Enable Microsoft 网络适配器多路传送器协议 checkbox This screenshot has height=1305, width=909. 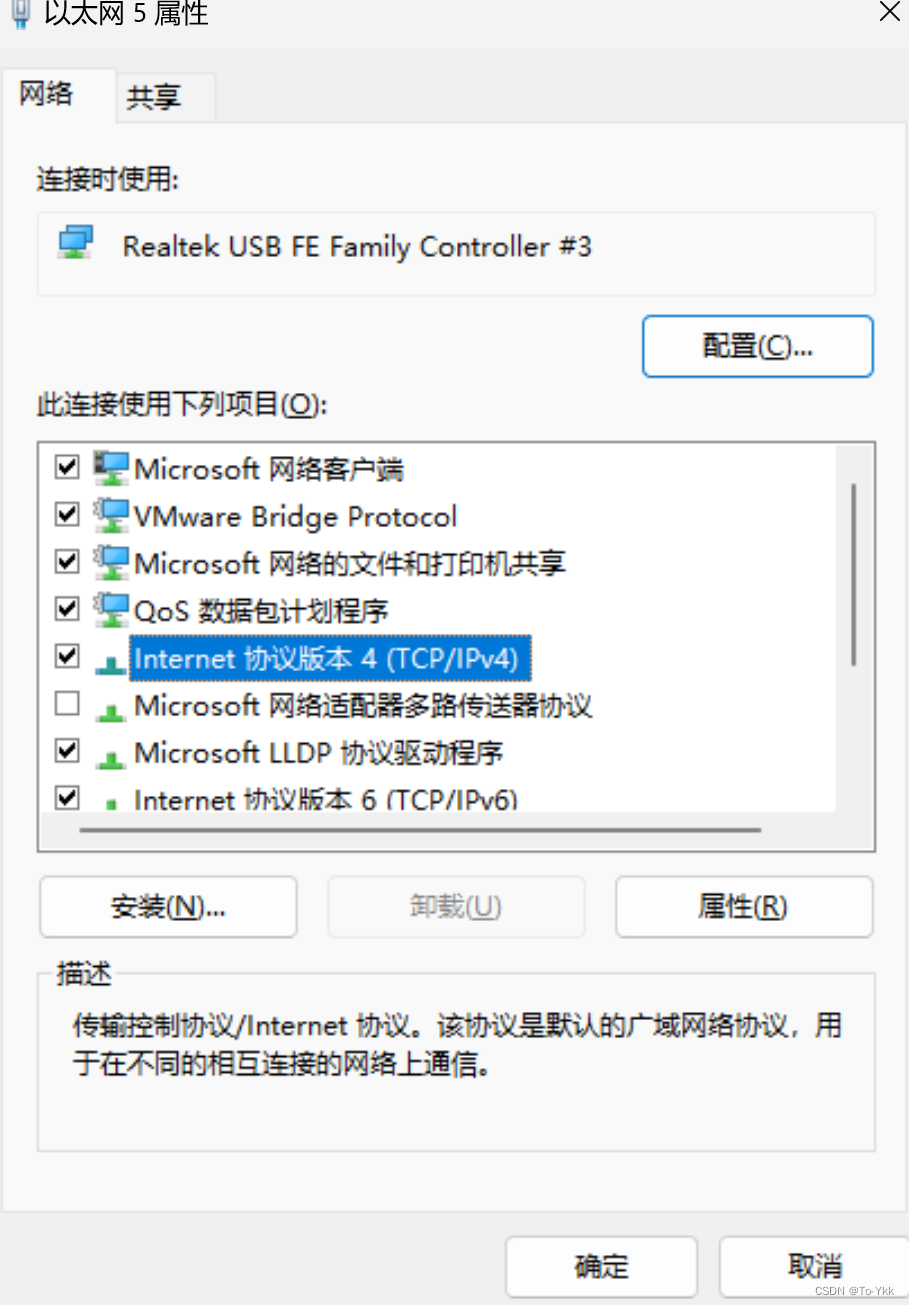[x=67, y=704]
